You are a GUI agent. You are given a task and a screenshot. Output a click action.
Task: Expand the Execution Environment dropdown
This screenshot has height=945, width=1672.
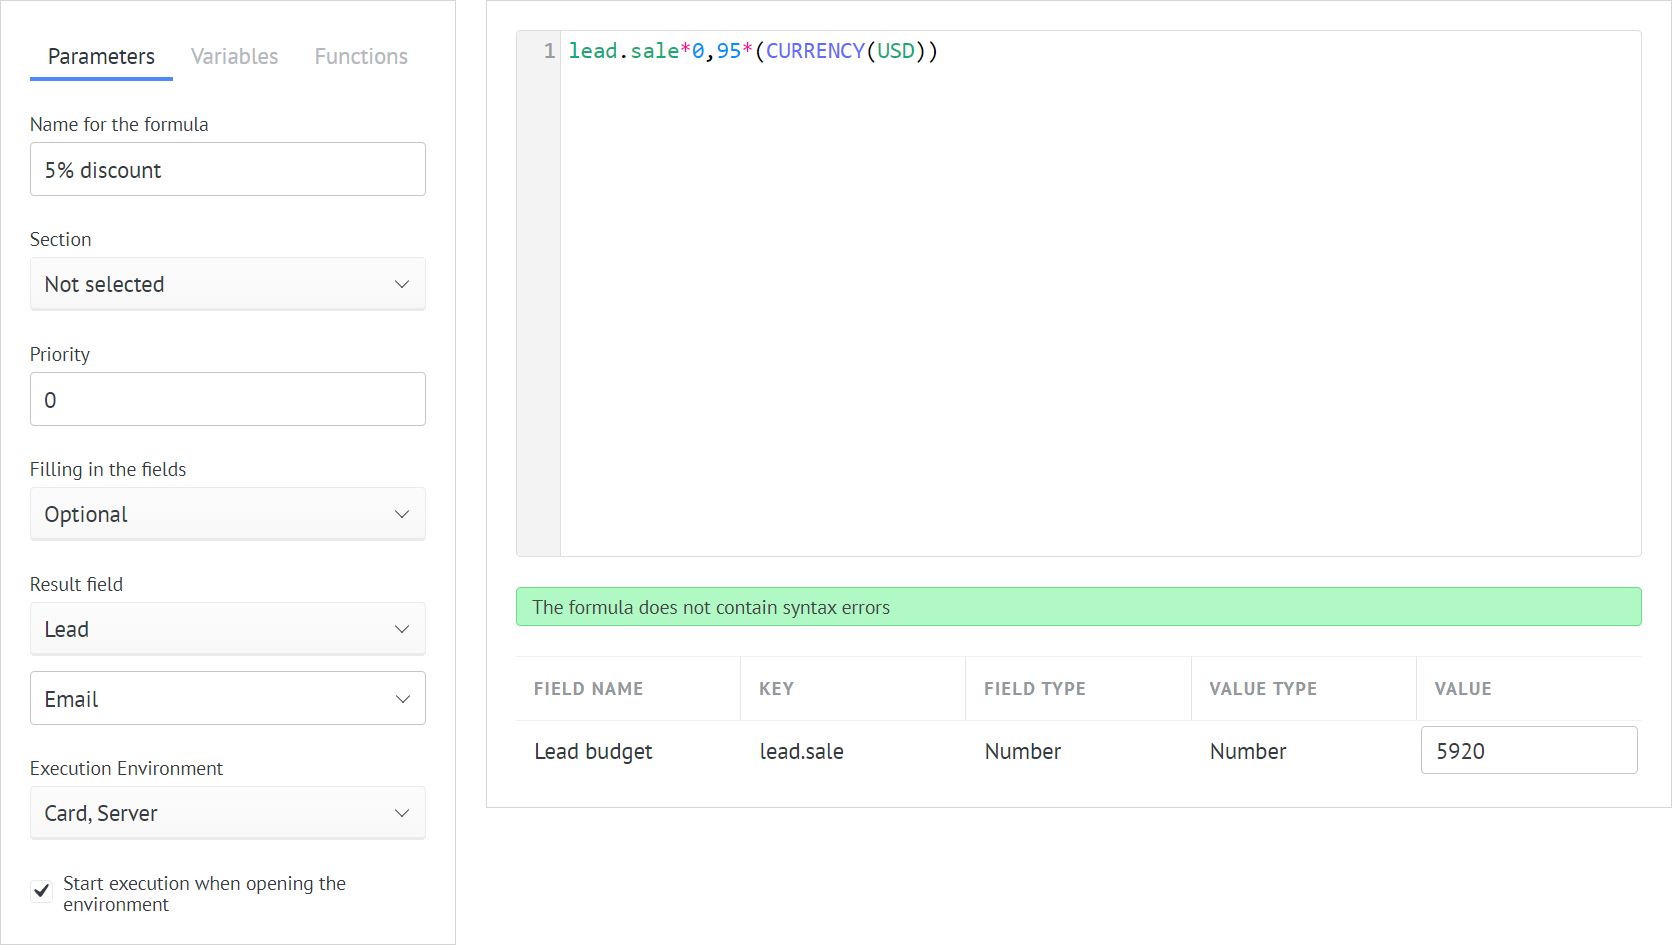coord(227,813)
